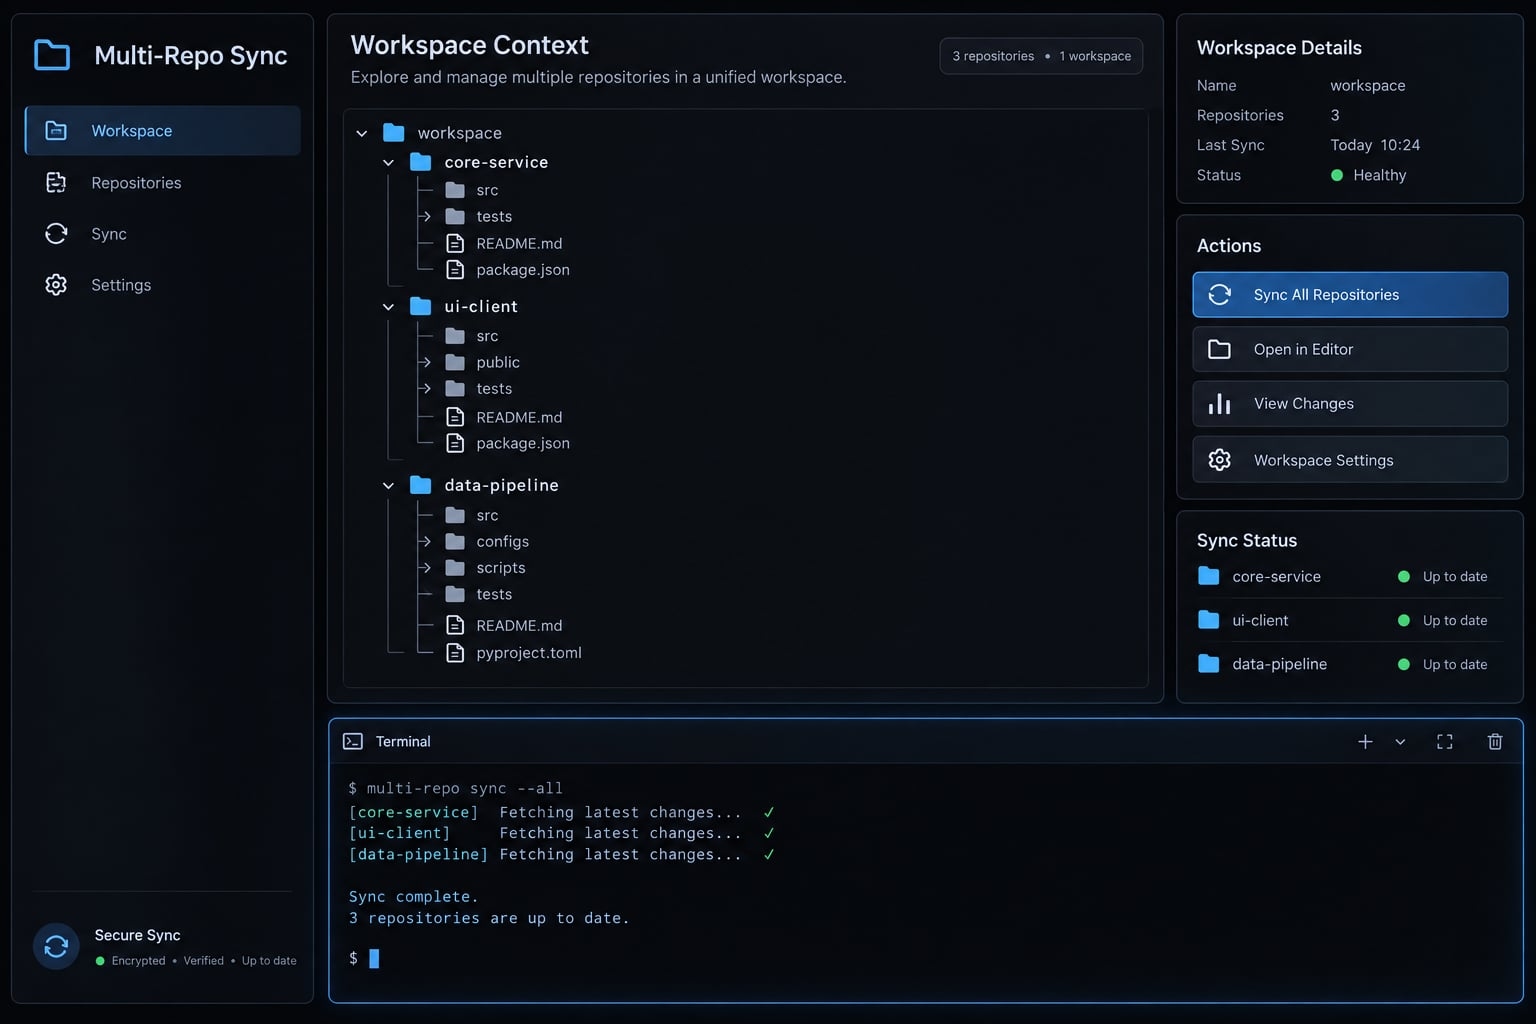Collapse the workspace root tree node
Image resolution: width=1536 pixels, height=1024 pixels.
[x=362, y=133]
